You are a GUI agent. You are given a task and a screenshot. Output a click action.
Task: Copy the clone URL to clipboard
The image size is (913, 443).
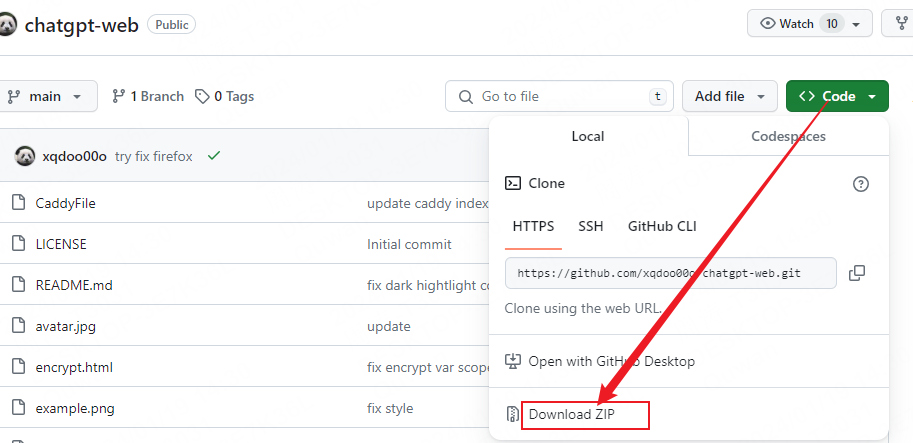pyautogui.click(x=856, y=273)
